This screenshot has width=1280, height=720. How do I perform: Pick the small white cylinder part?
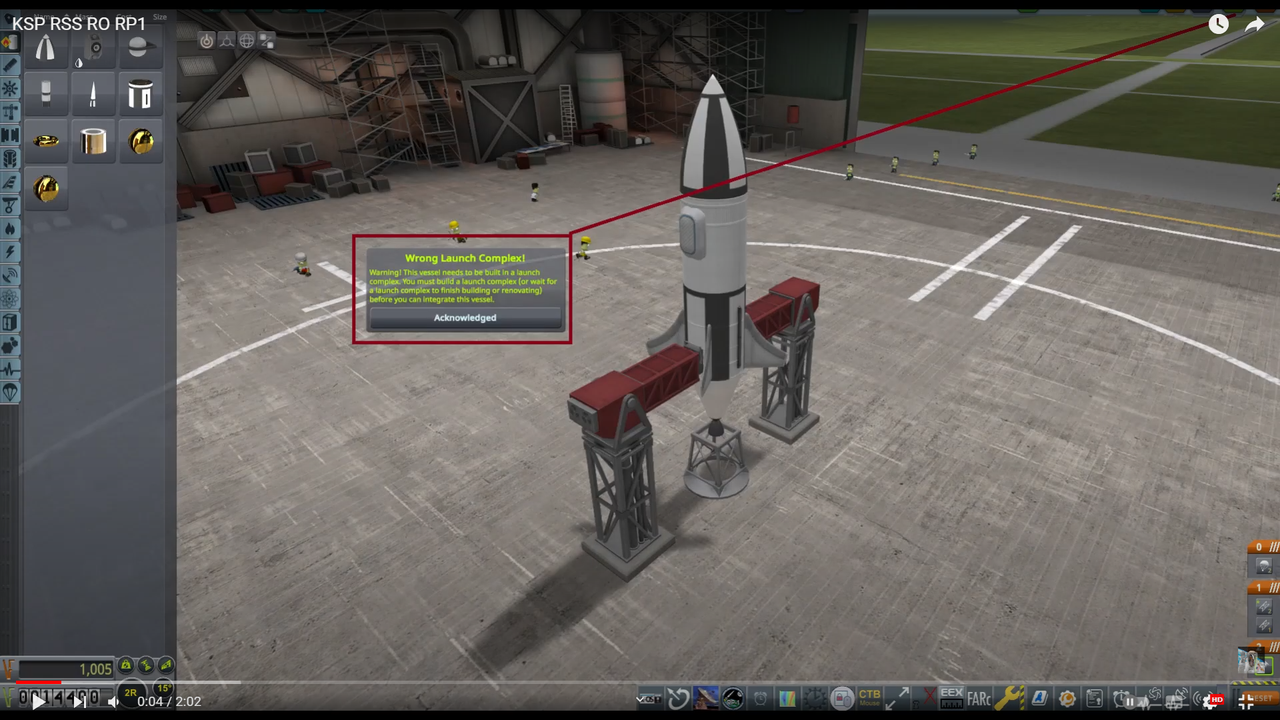click(45, 94)
